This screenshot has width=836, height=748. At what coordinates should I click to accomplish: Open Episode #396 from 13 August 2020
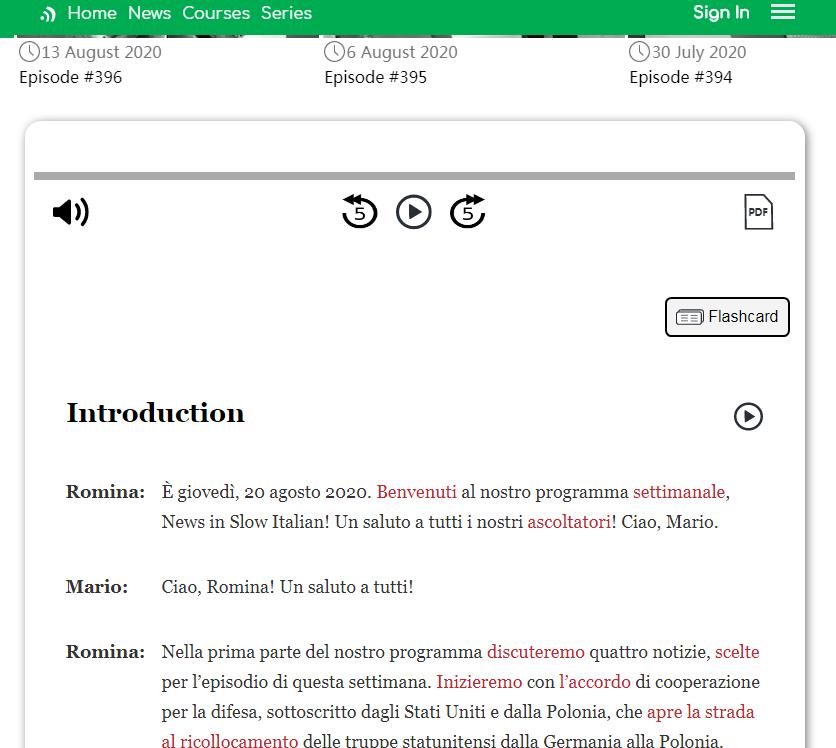pos(70,77)
